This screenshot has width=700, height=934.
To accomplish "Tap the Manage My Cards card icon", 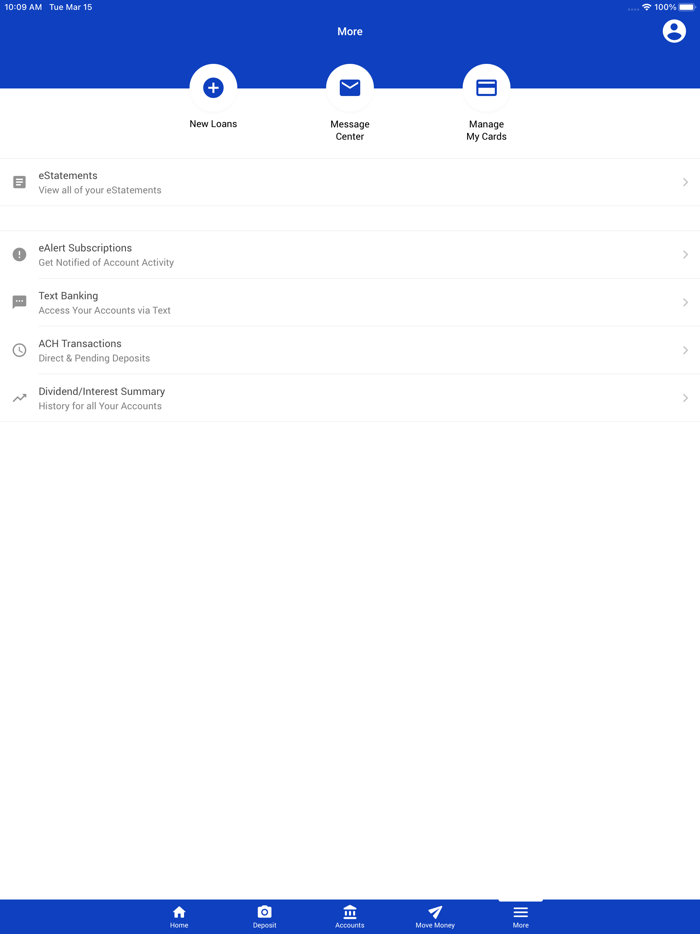I will point(486,88).
